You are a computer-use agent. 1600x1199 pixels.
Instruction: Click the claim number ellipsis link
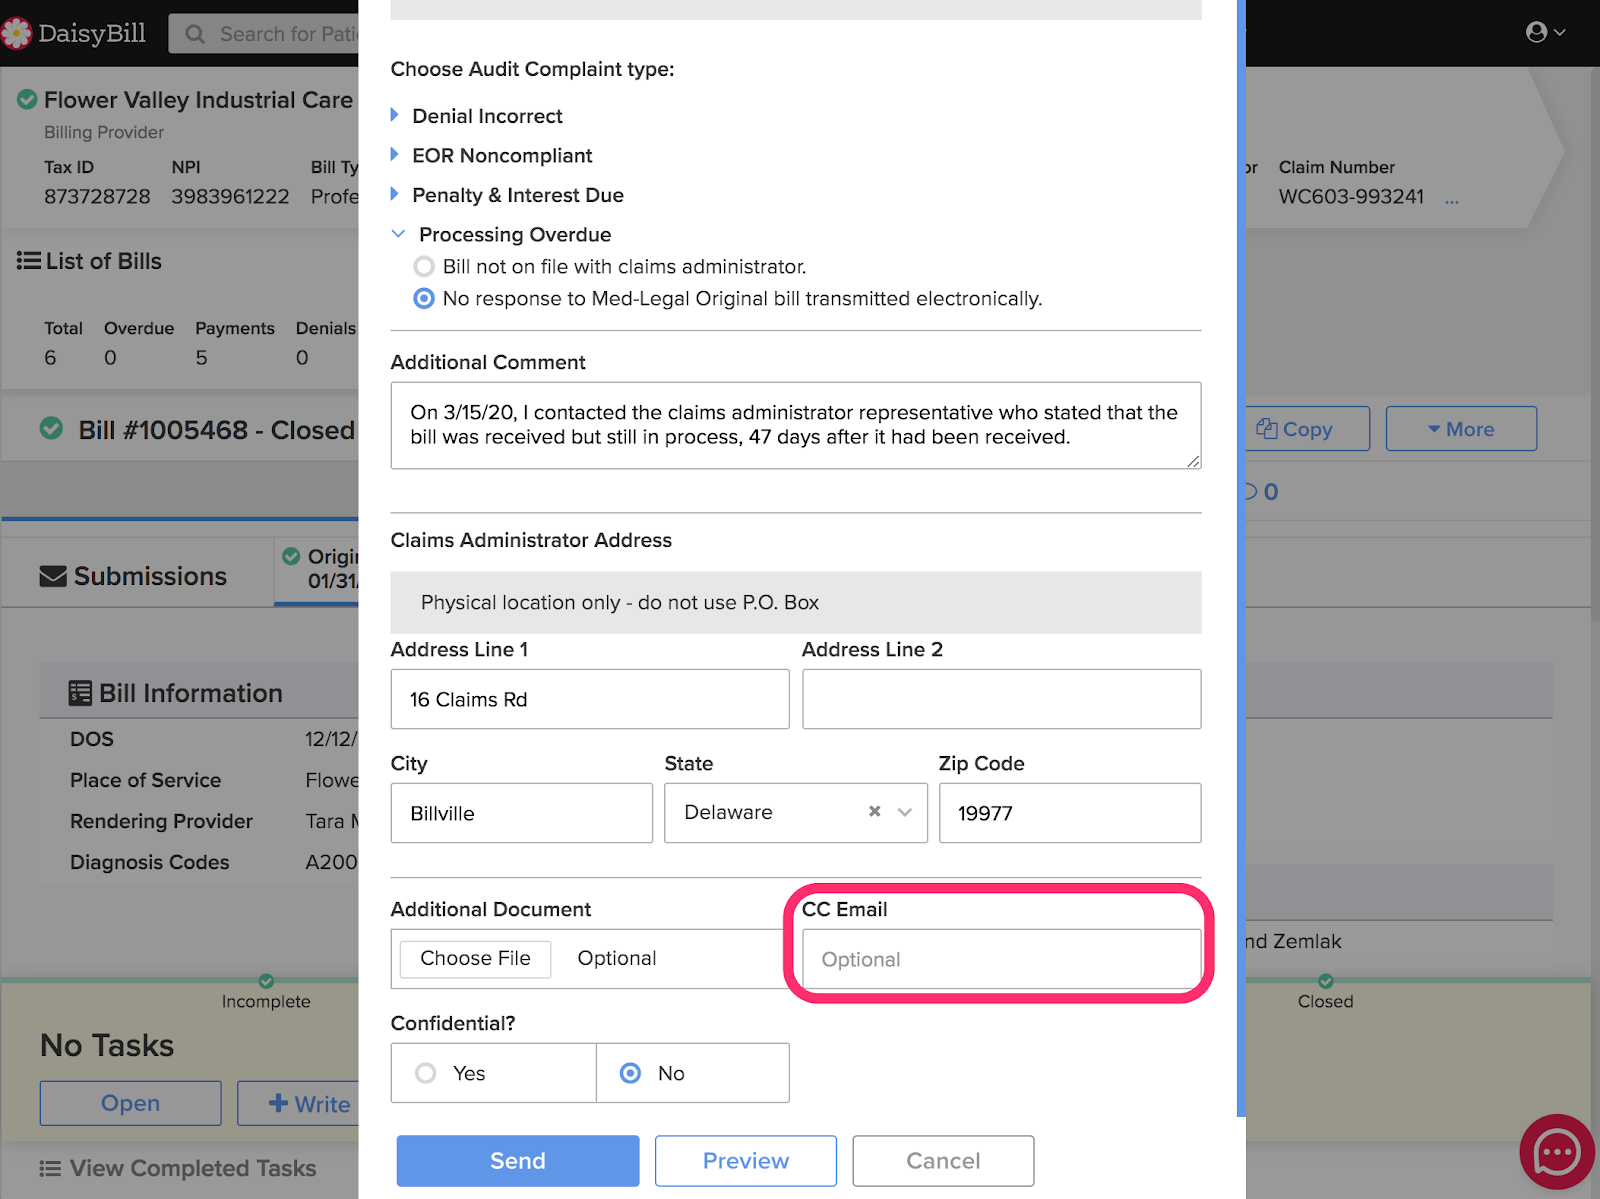(x=1452, y=199)
